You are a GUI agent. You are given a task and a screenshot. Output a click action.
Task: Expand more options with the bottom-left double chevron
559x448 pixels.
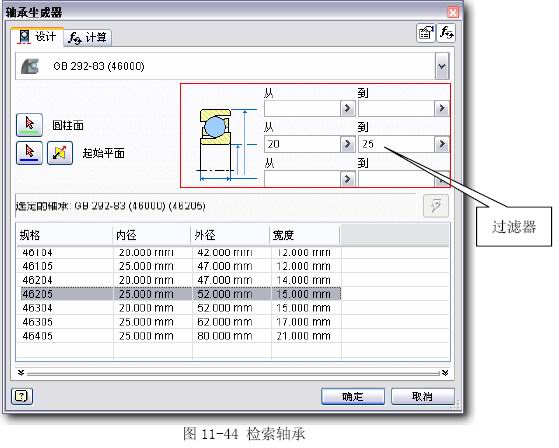click(21, 372)
